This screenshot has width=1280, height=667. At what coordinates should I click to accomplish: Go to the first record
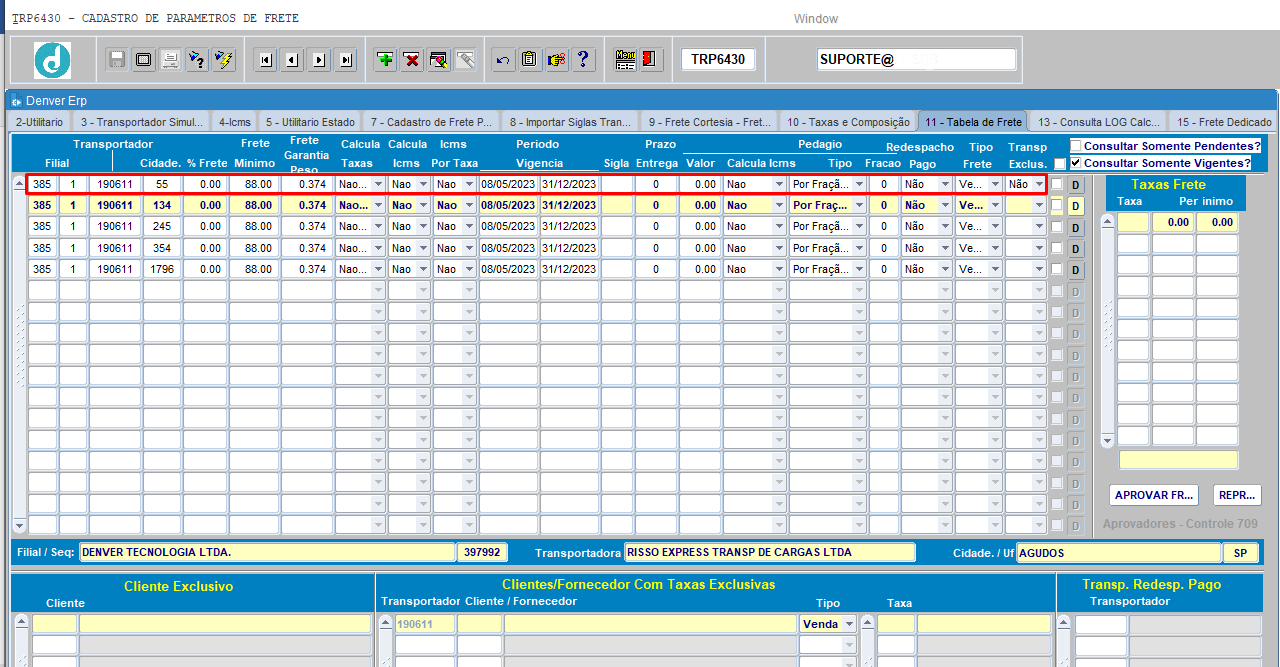[265, 60]
